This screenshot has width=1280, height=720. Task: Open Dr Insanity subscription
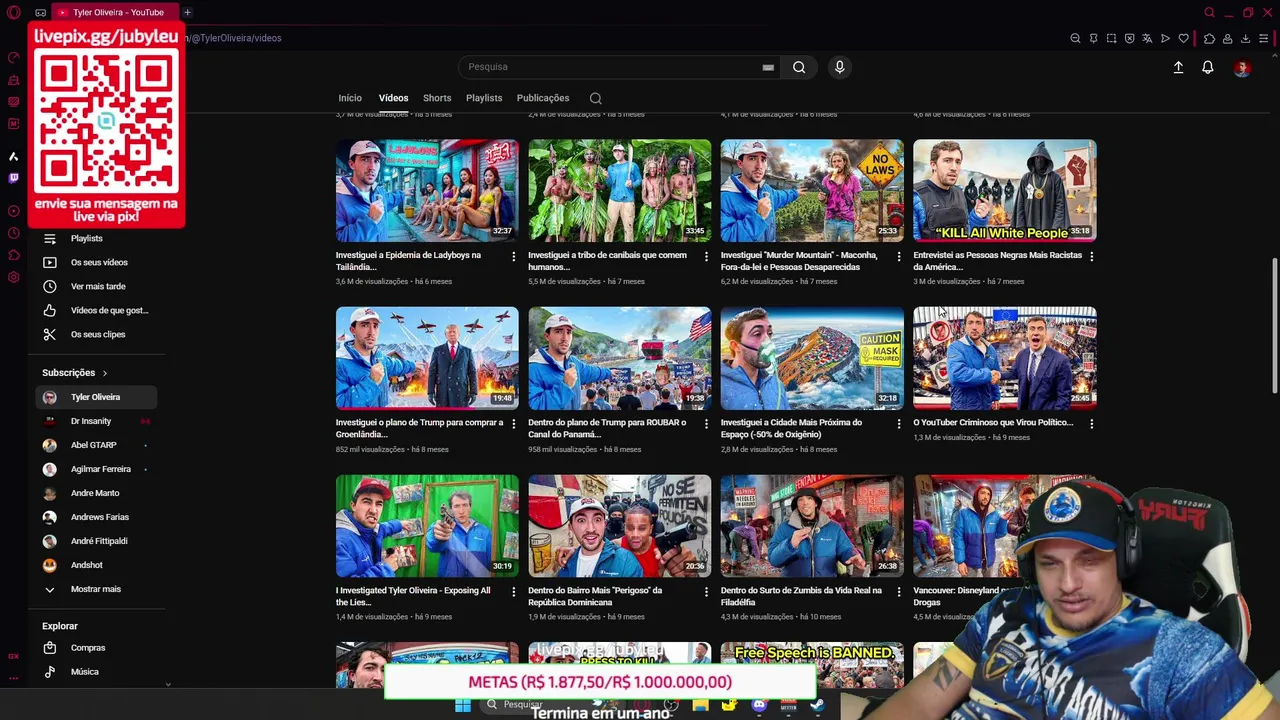[x=96, y=421]
